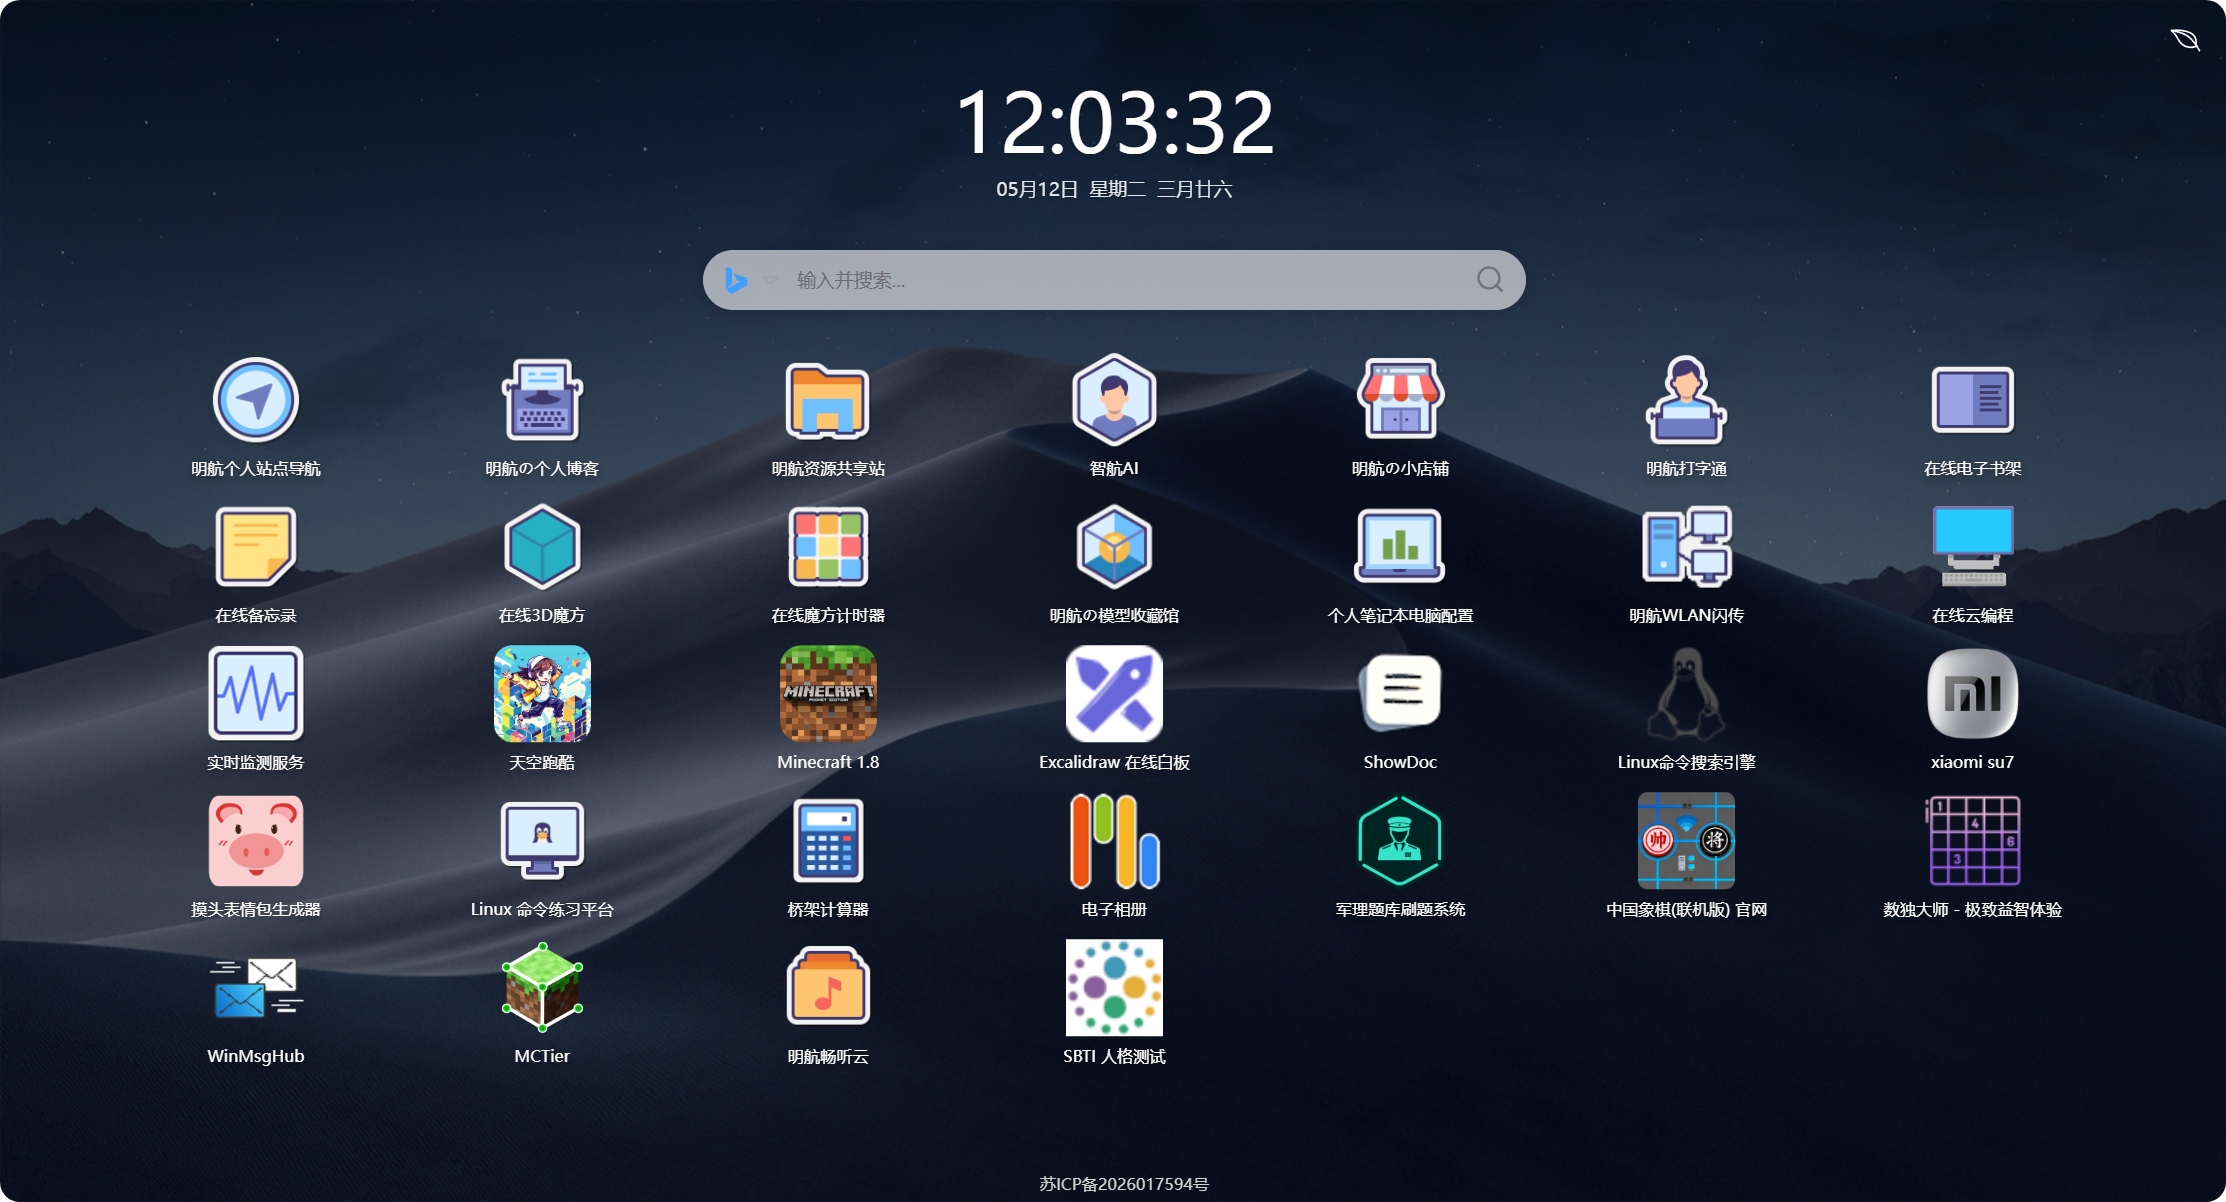Launch the 数独大师 sudoku grid icon

click(x=1972, y=841)
